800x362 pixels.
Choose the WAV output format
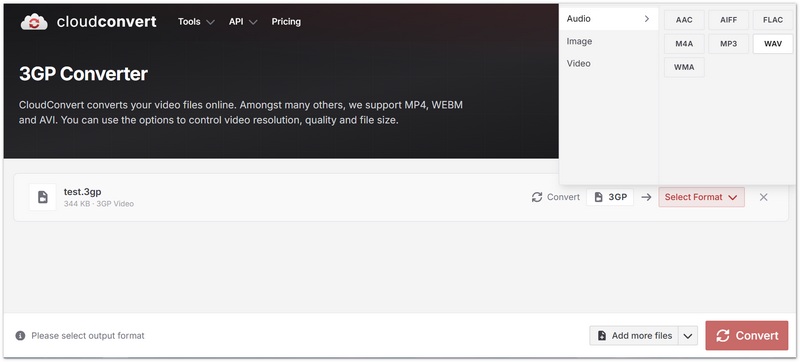coord(773,44)
